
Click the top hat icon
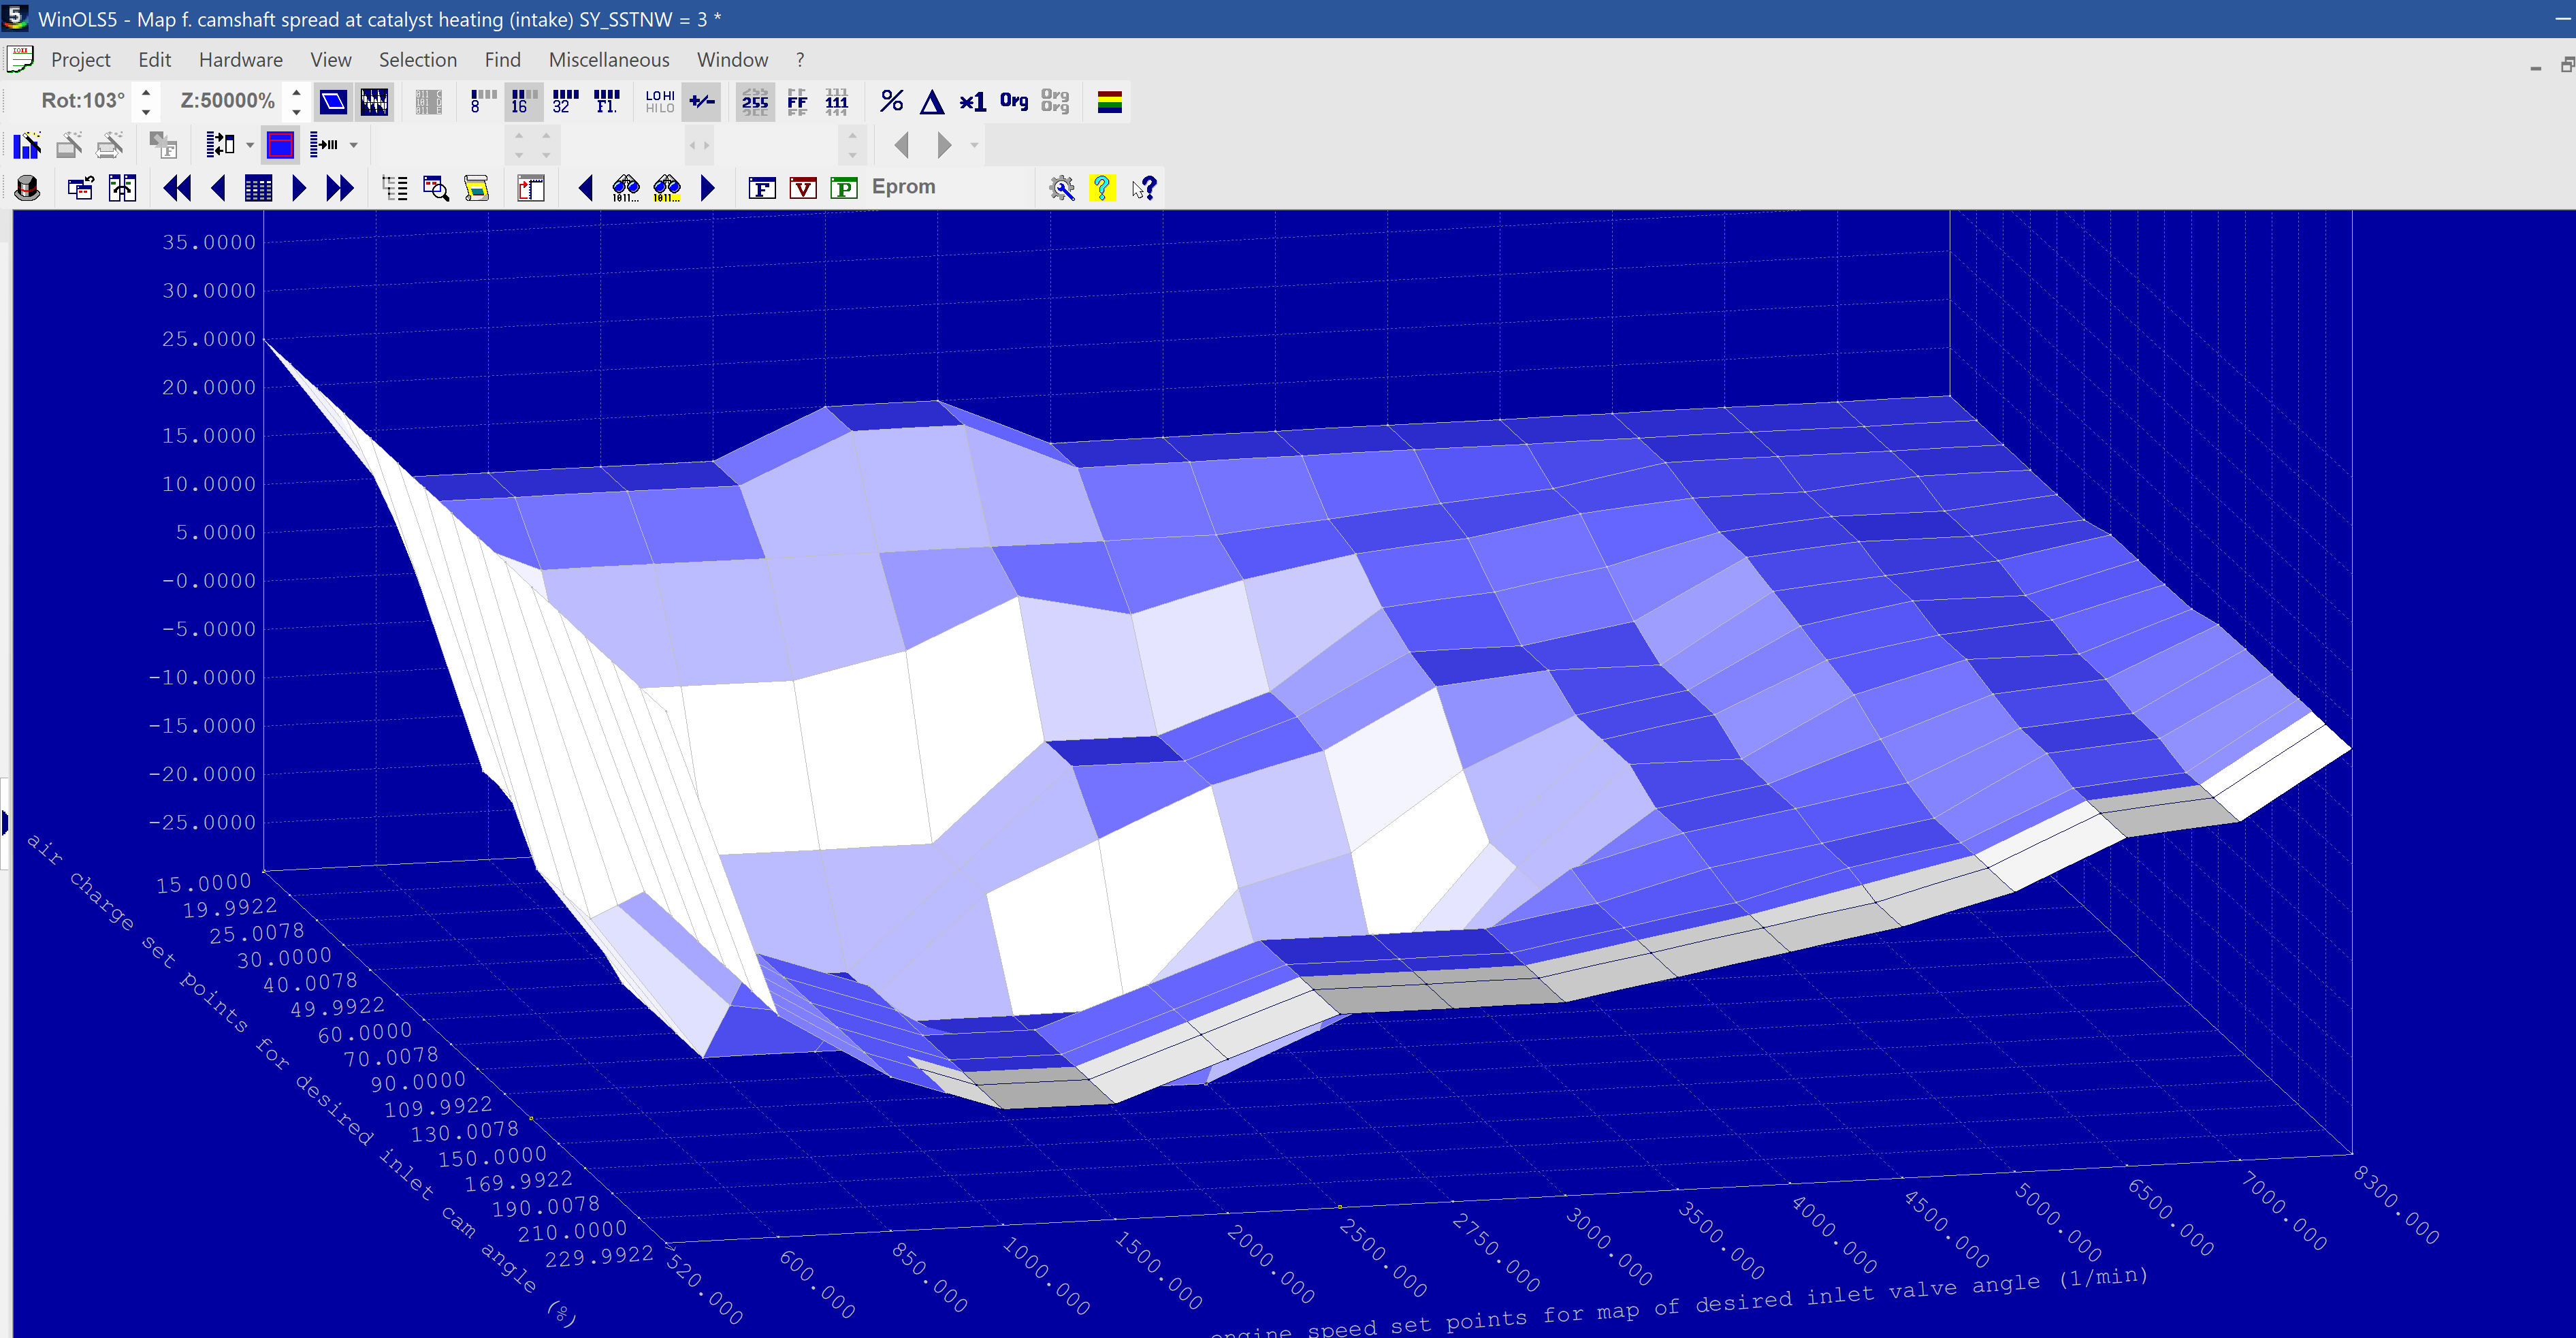(27, 188)
